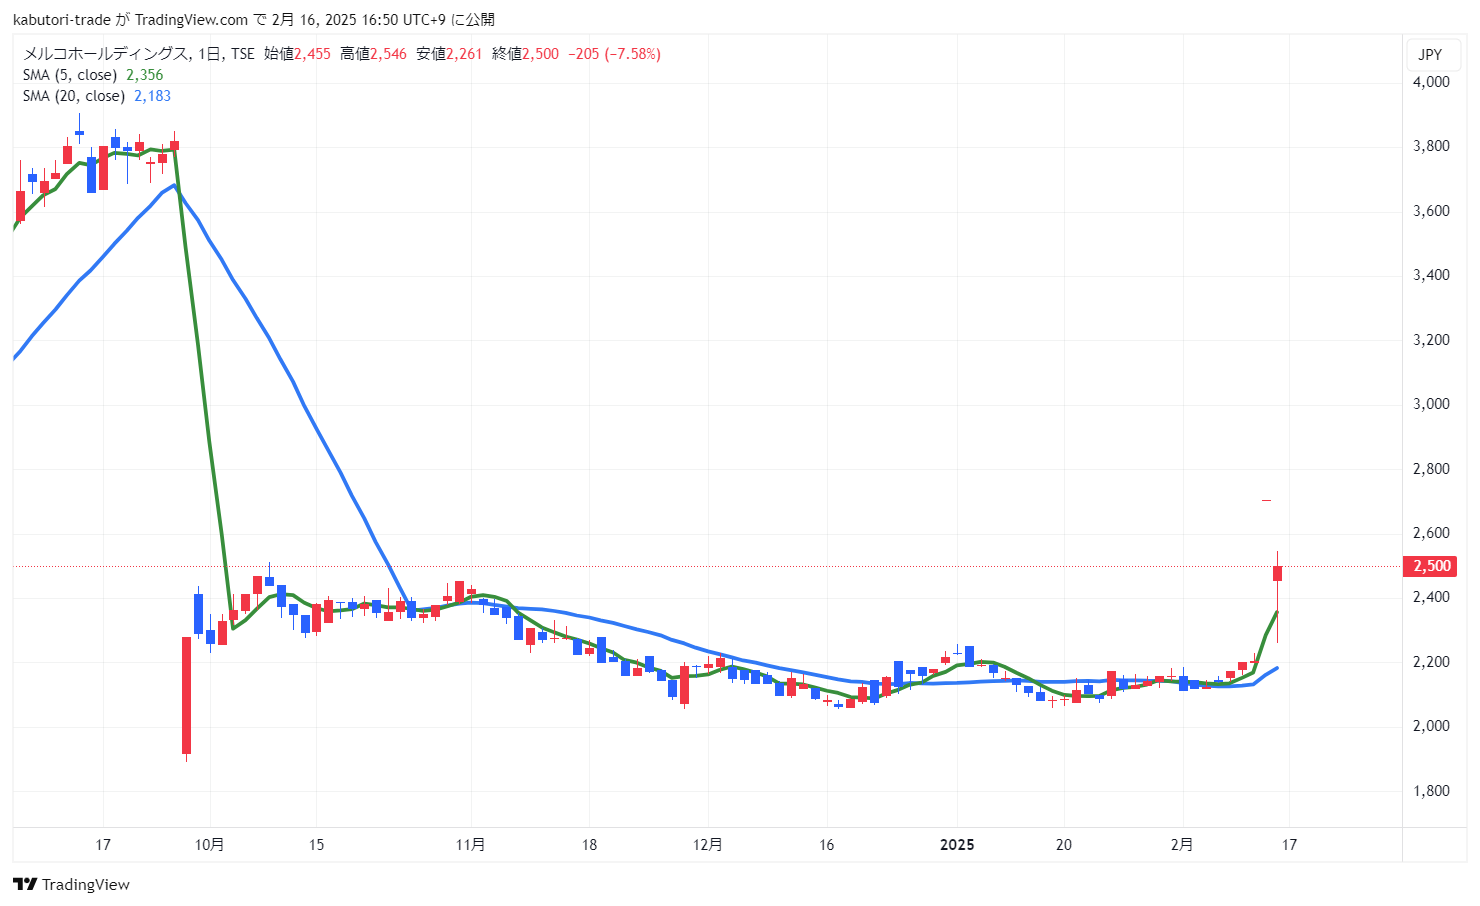
Task: Click the 11月 date axis label
Action: click(x=470, y=845)
